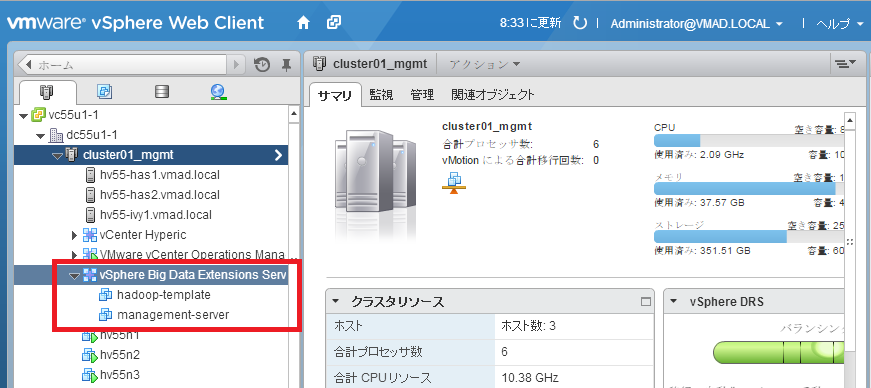This screenshot has width=871, height=388.
Task: Open the 監視 monitor tab
Action: tap(381, 94)
